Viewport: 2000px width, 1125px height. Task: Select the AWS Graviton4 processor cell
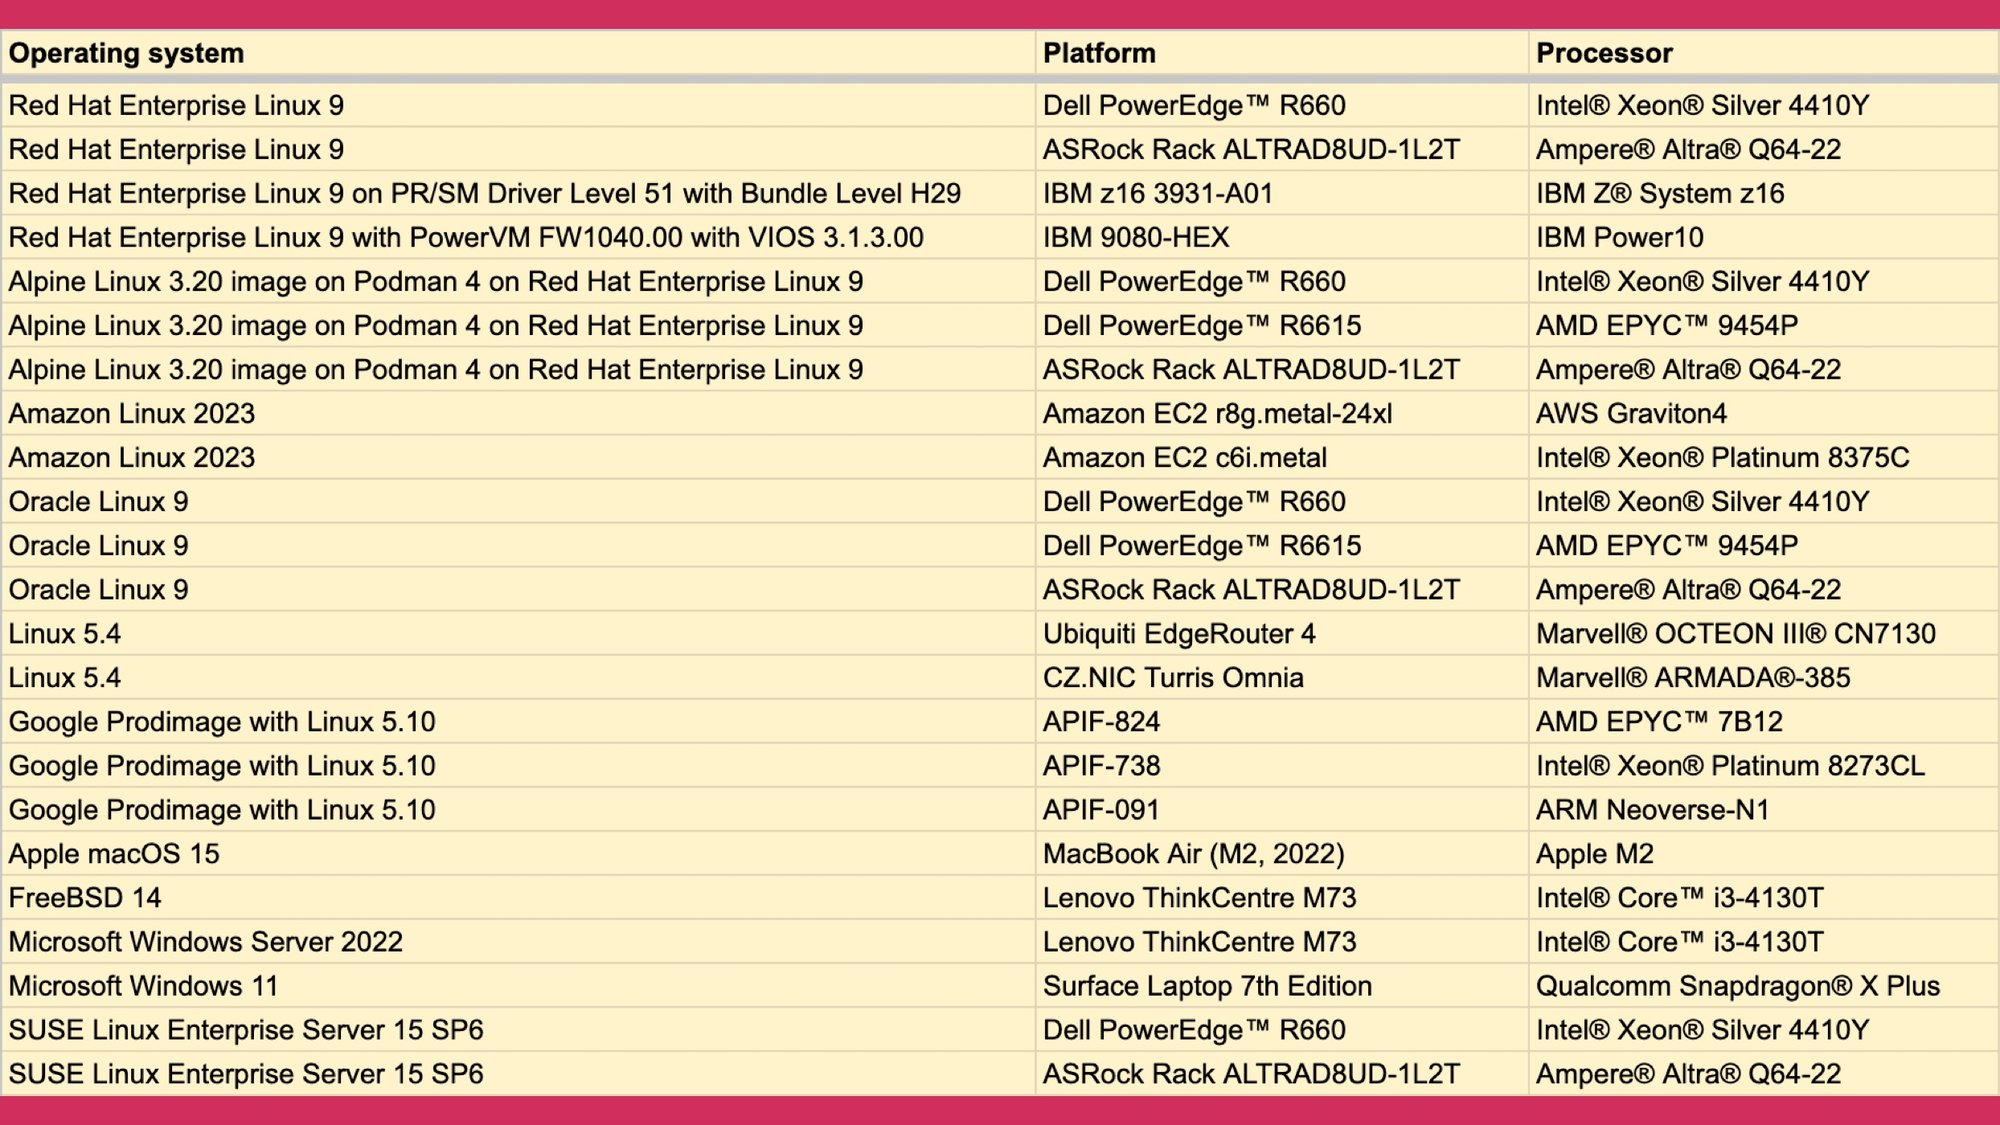(1631, 413)
